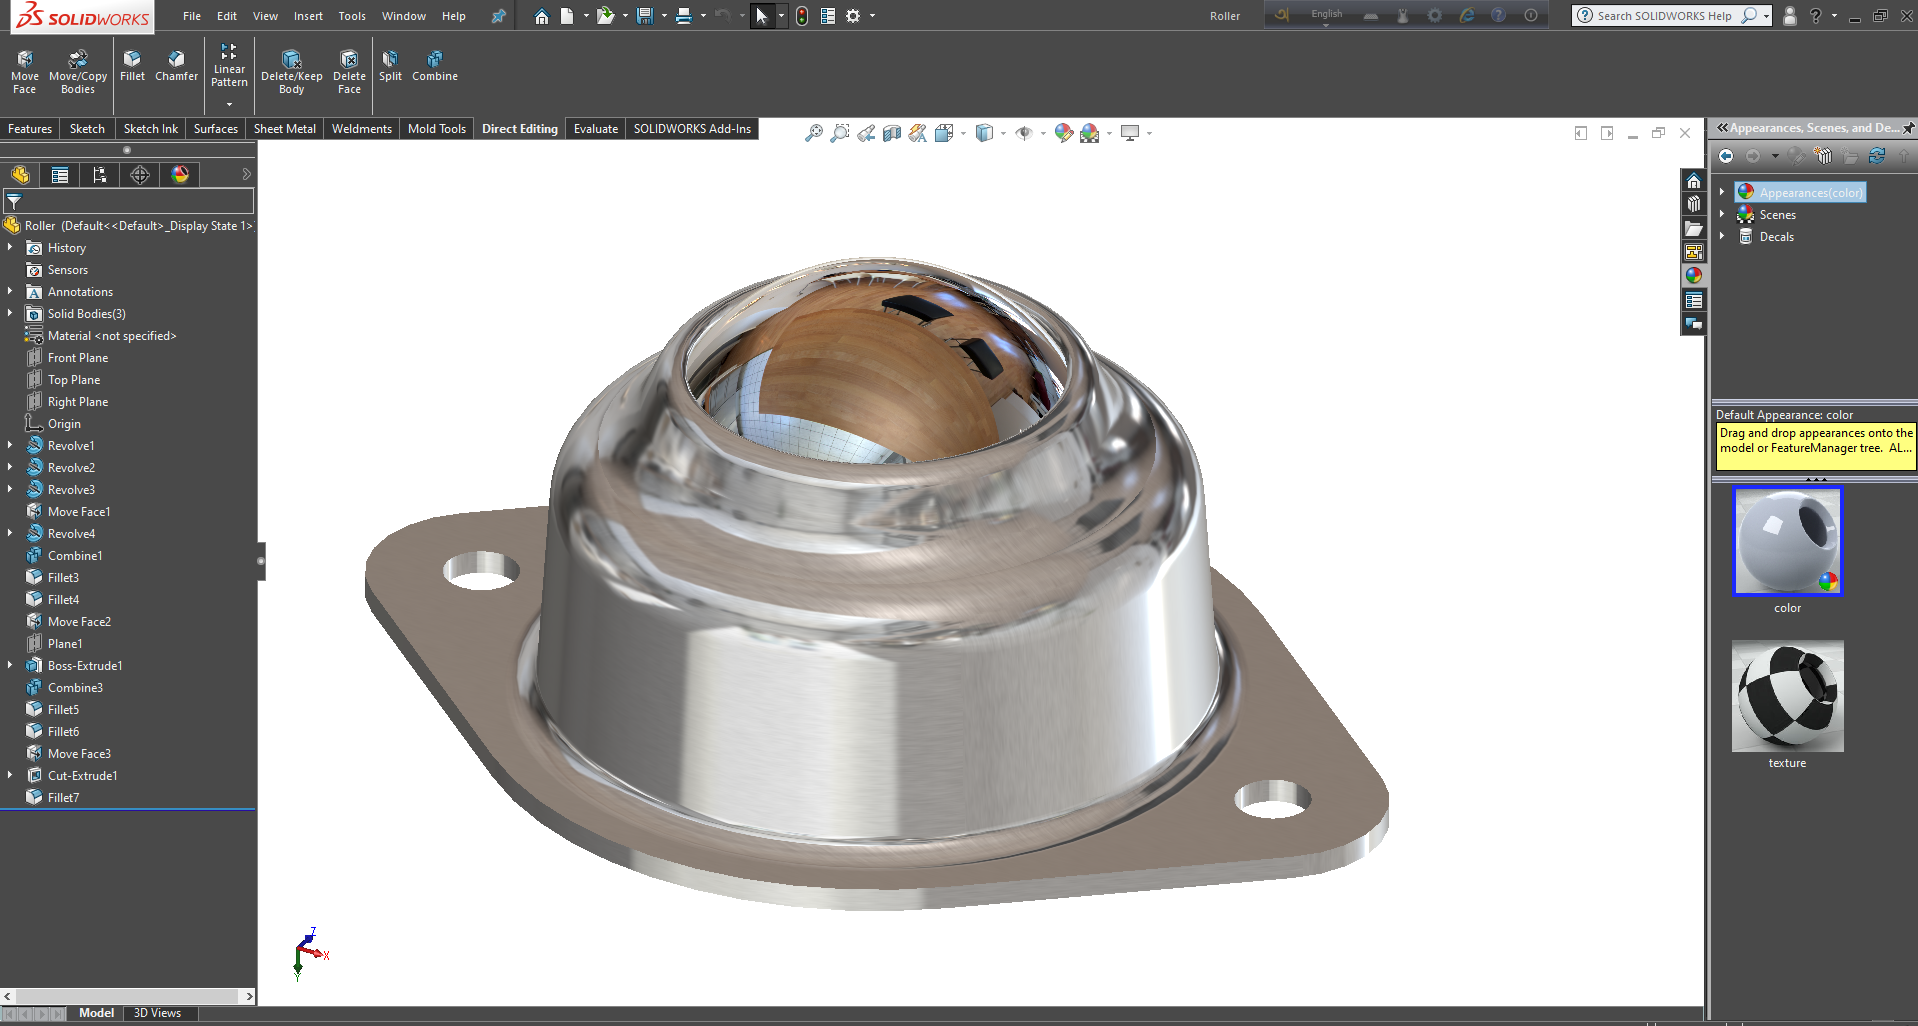This screenshot has width=1918, height=1026.
Task: Switch to the Surfaces tab
Action: (x=216, y=129)
